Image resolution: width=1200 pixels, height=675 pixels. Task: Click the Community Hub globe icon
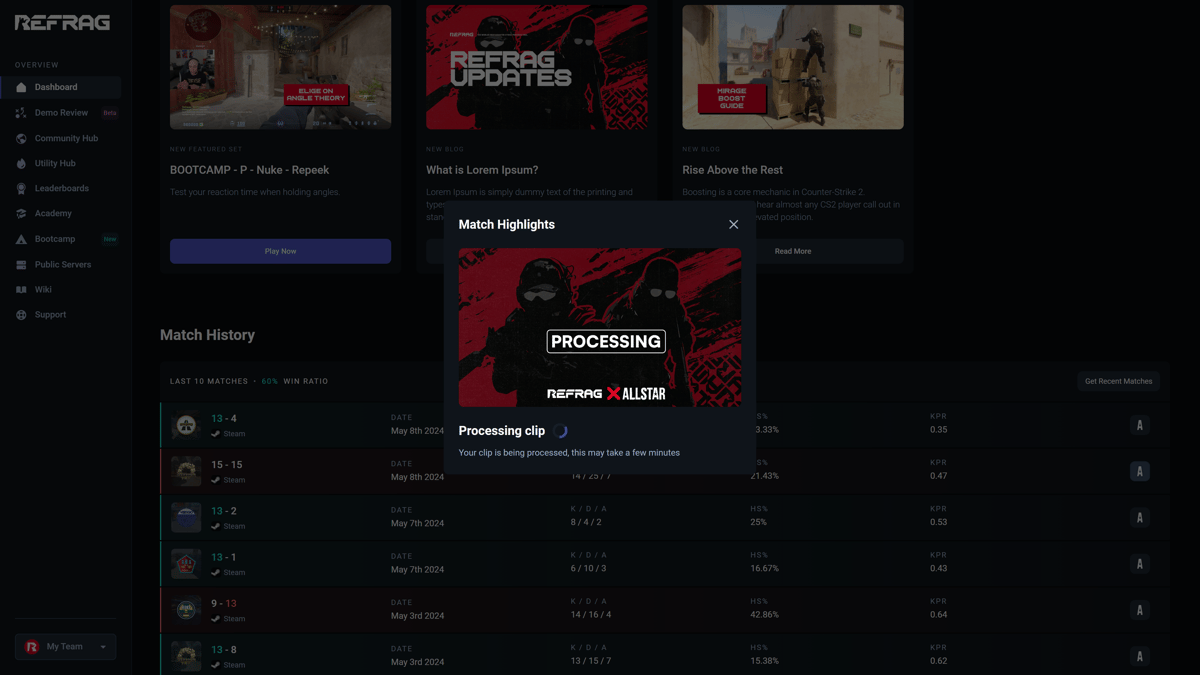tap(21, 138)
